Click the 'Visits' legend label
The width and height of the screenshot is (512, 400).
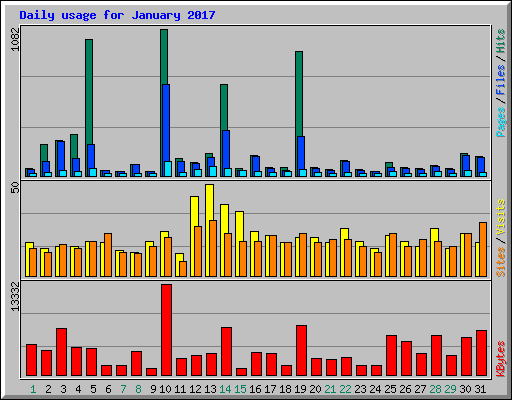(x=501, y=218)
